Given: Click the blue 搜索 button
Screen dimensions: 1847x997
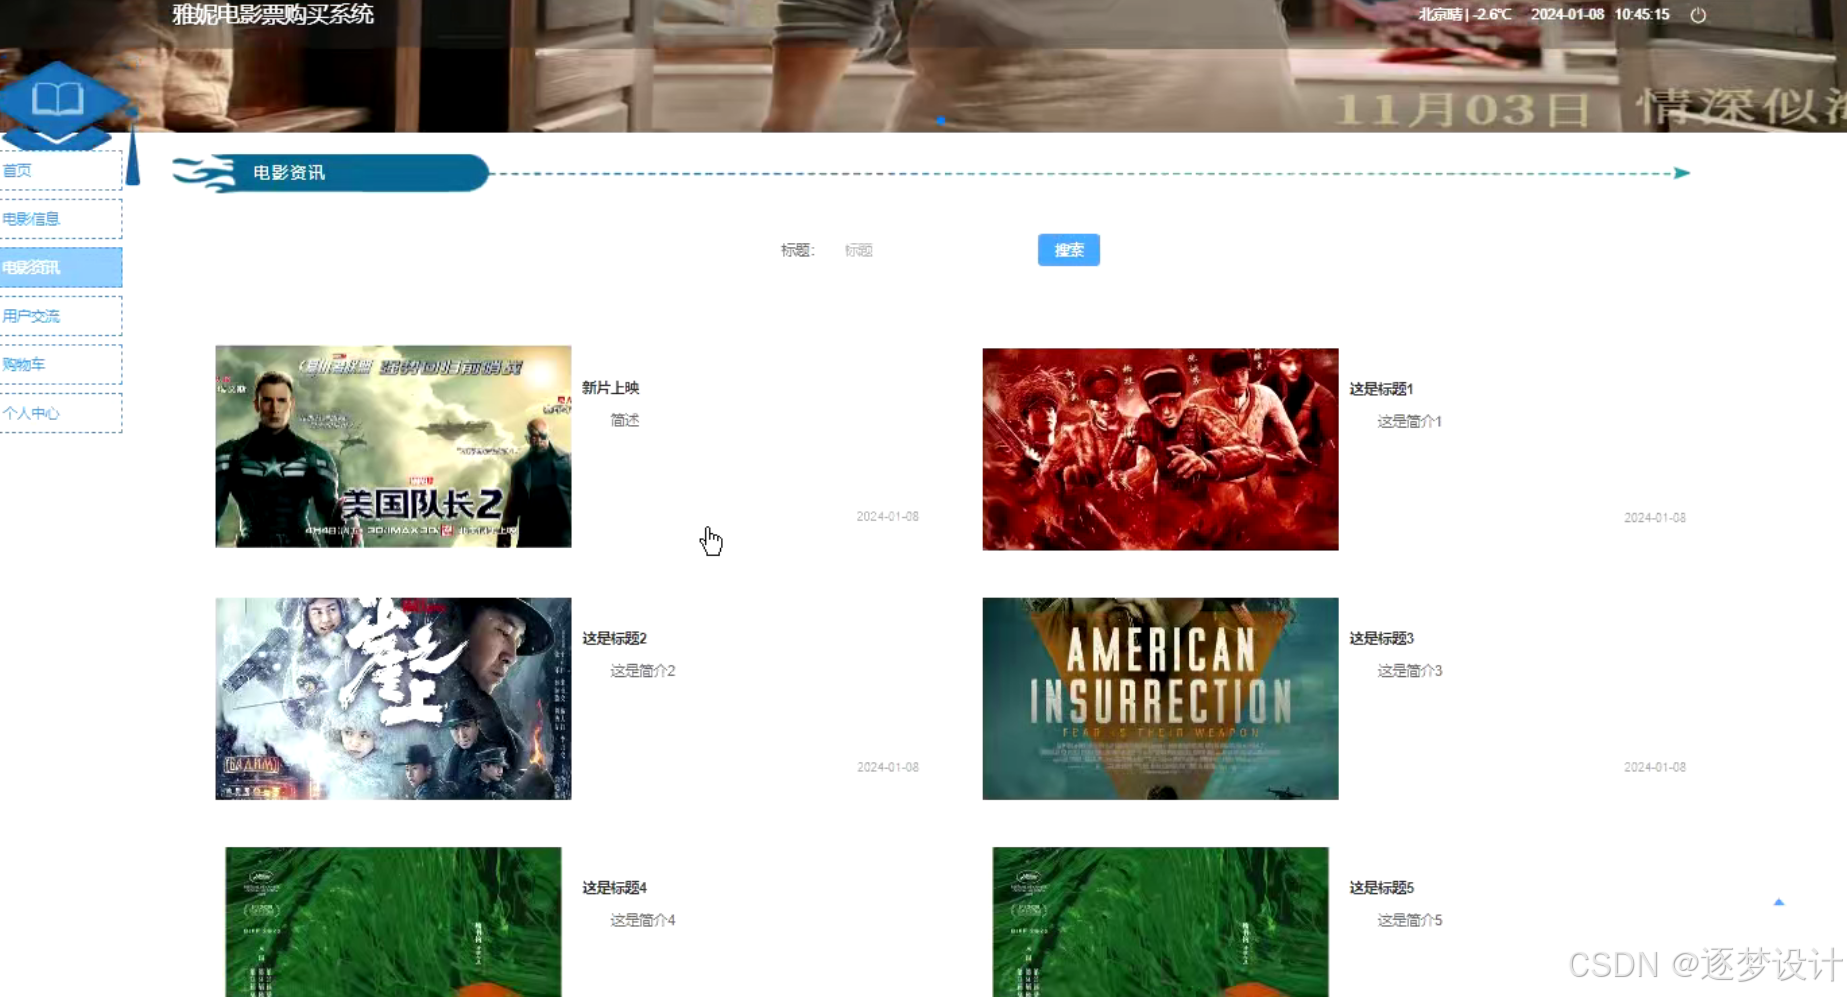Looking at the screenshot, I should click(x=1069, y=250).
